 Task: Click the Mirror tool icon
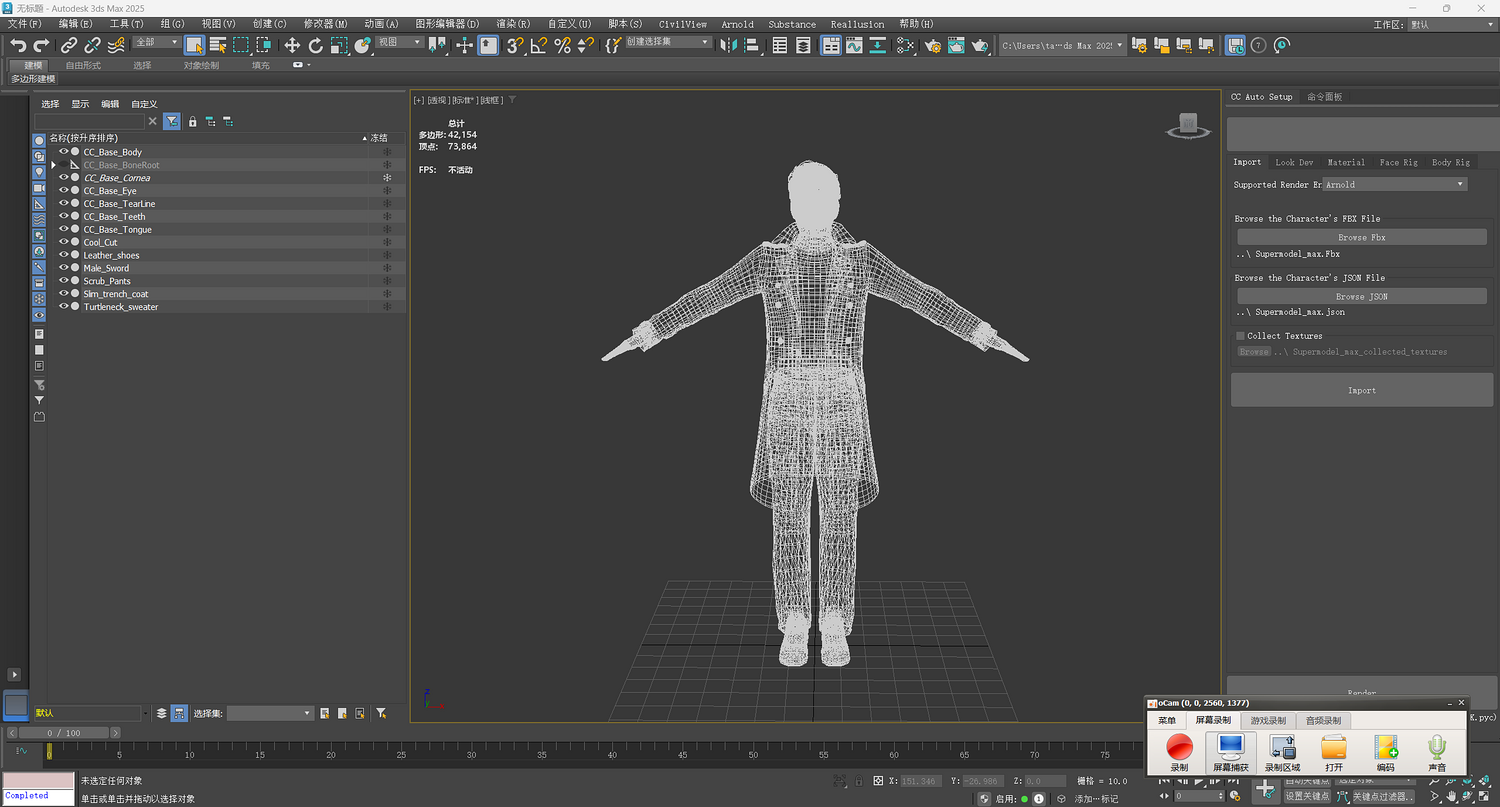728,45
